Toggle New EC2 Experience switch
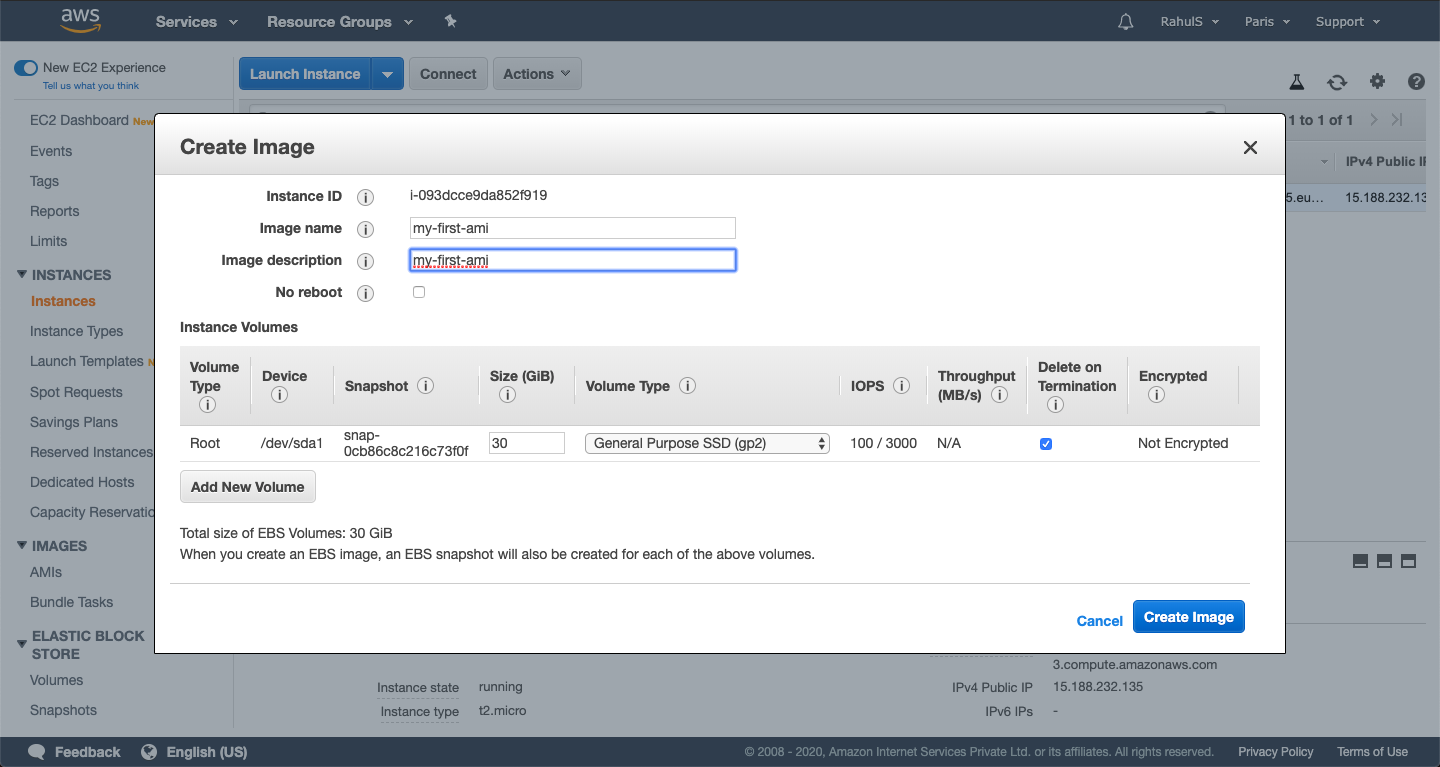Image resolution: width=1440 pixels, height=767 pixels. [25, 67]
